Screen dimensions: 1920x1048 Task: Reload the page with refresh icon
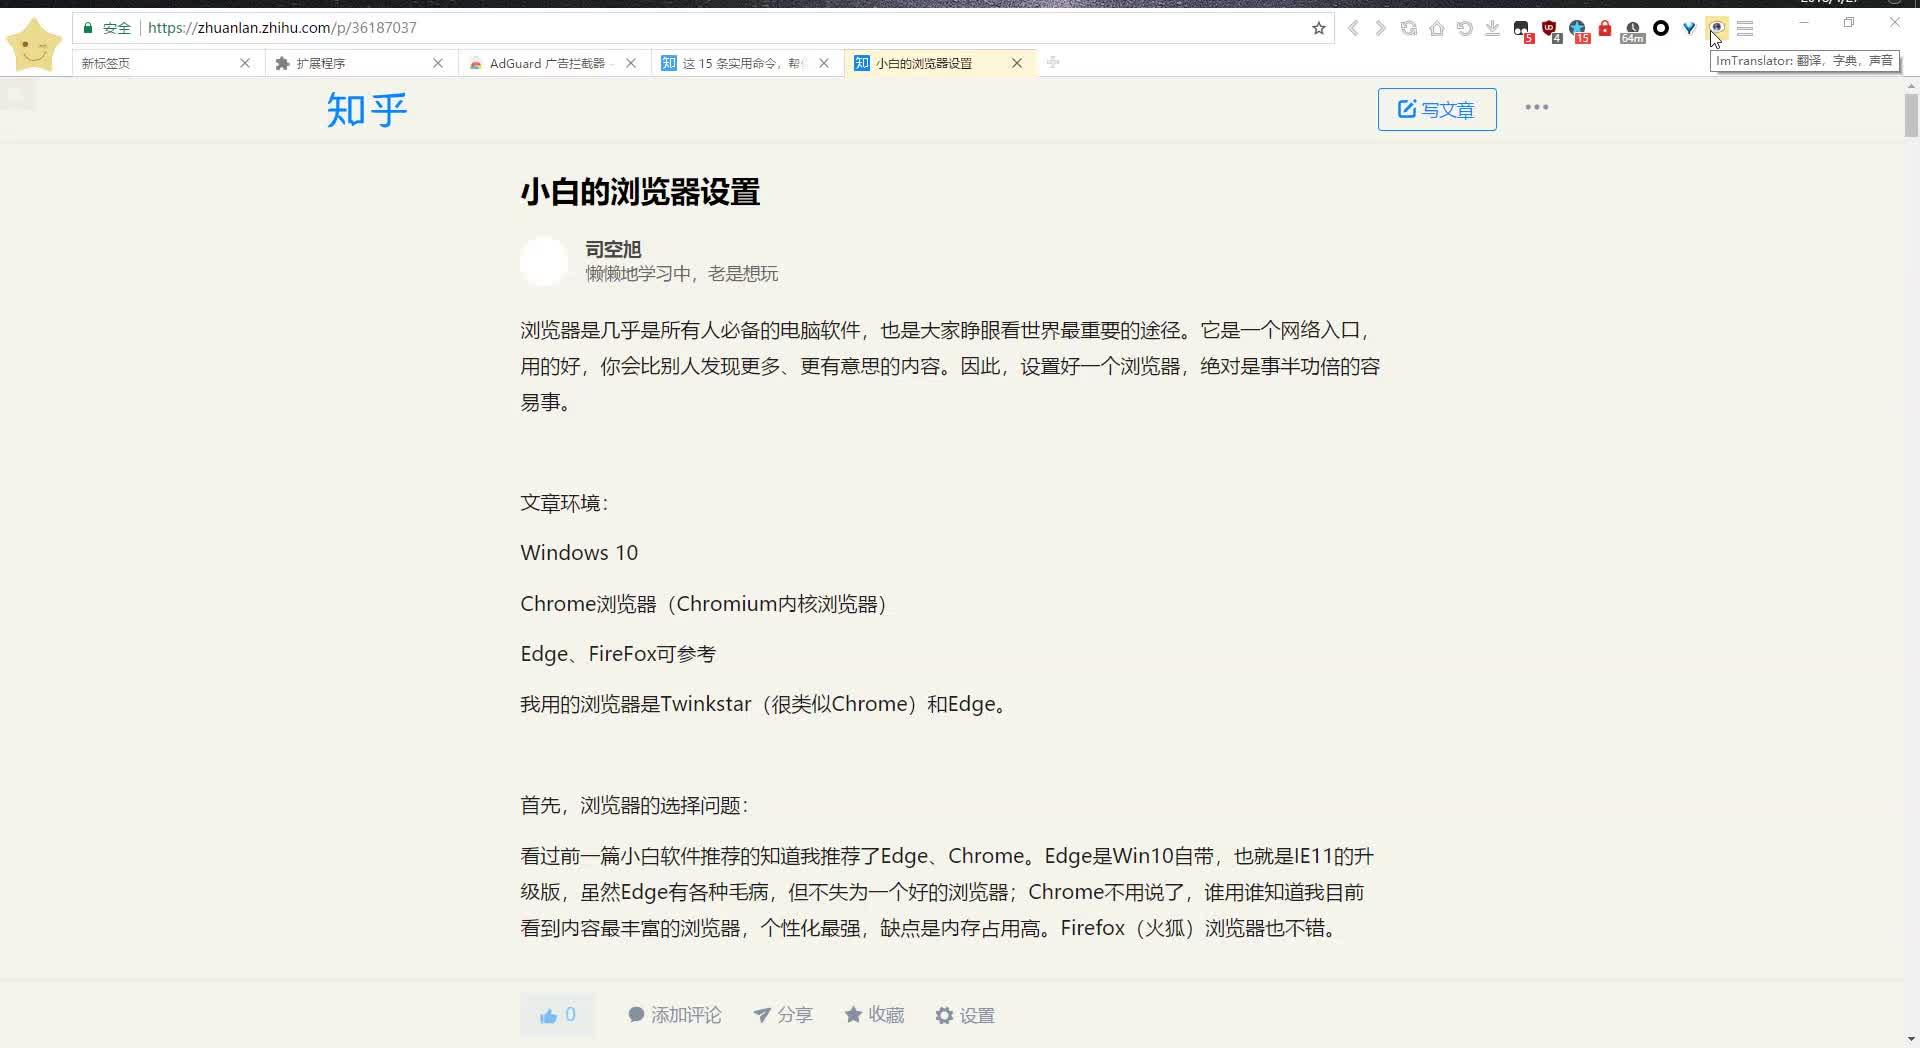[1409, 28]
